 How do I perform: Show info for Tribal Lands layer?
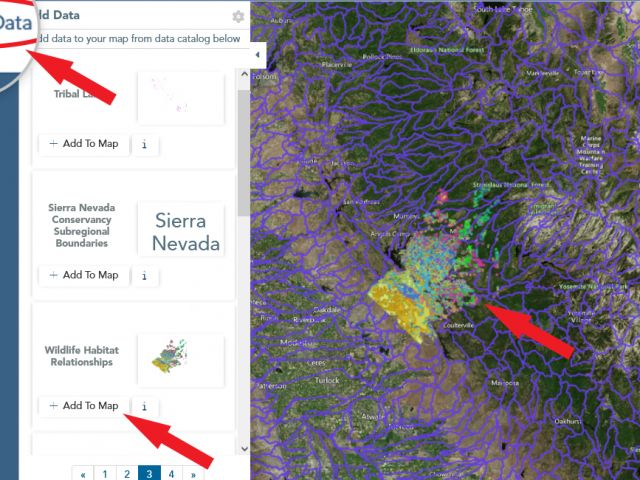click(144, 144)
